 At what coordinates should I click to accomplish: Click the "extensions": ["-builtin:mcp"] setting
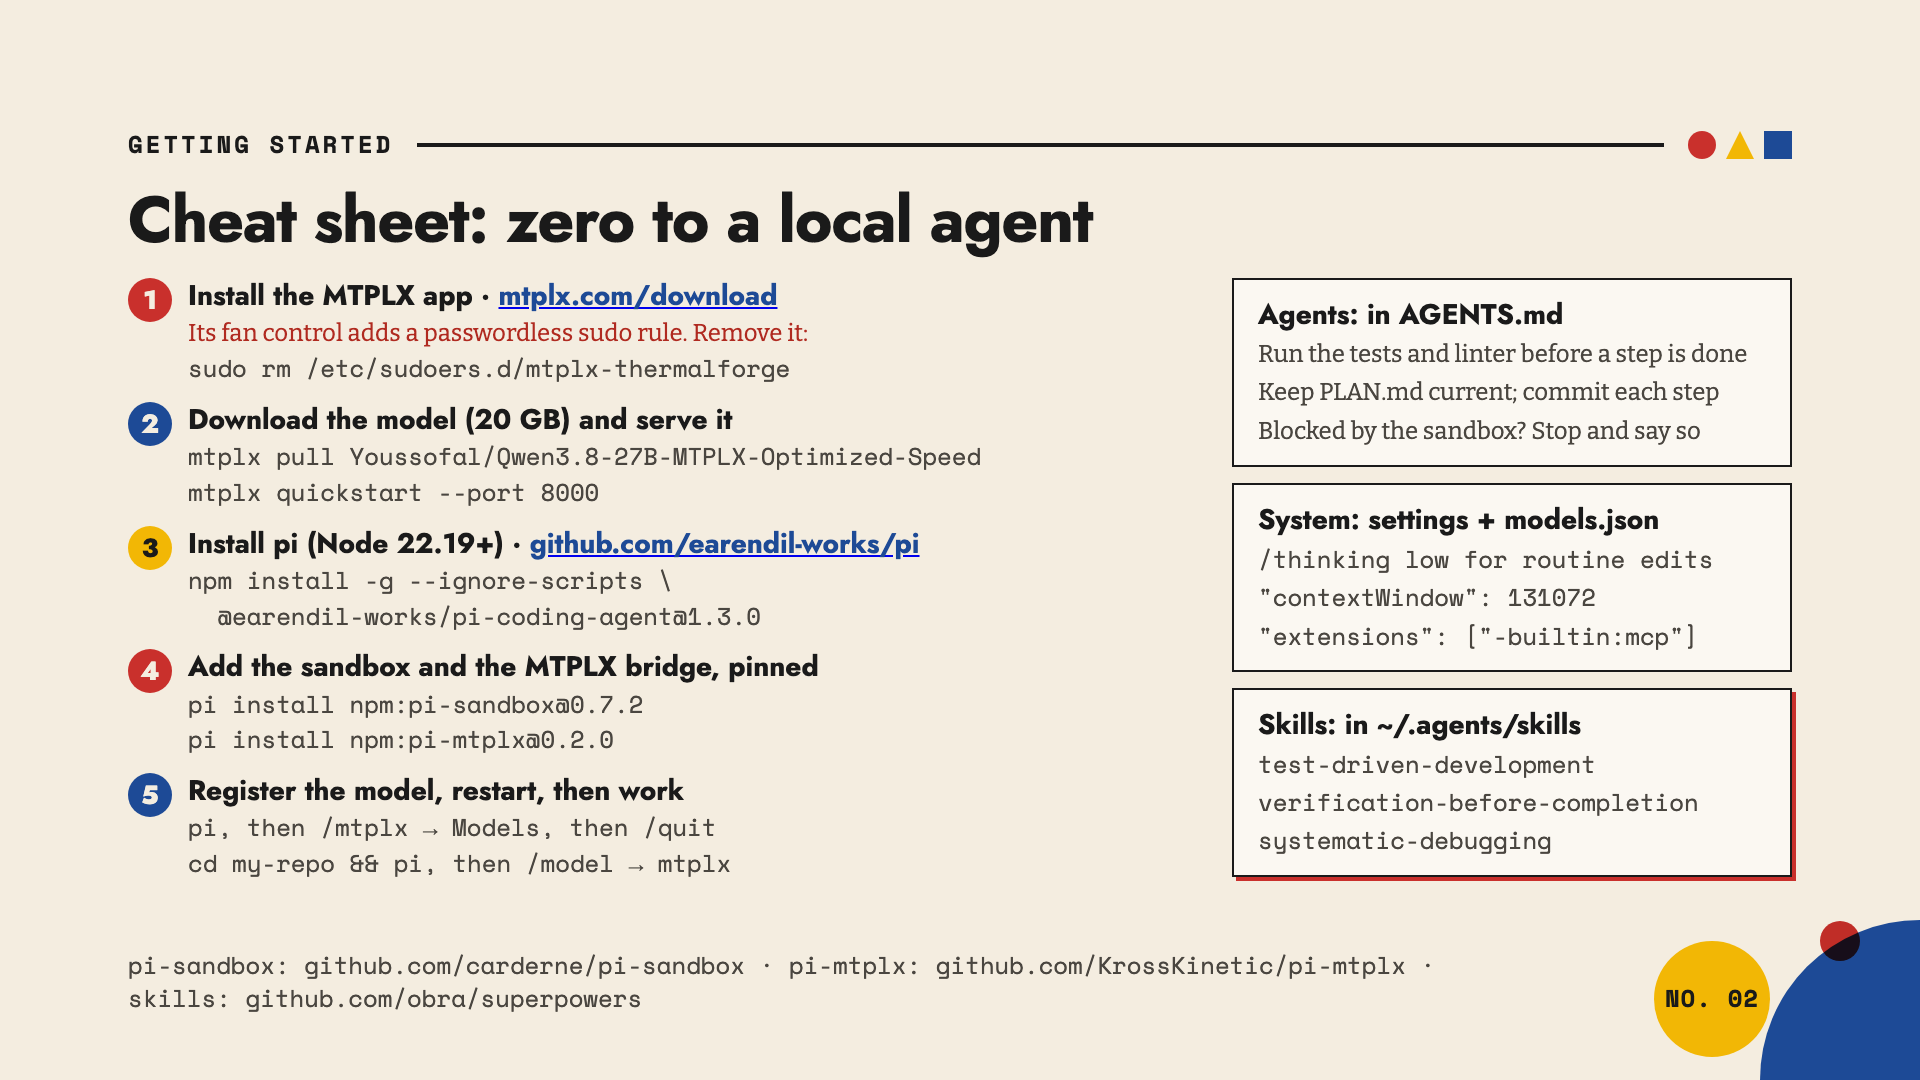(x=1477, y=637)
